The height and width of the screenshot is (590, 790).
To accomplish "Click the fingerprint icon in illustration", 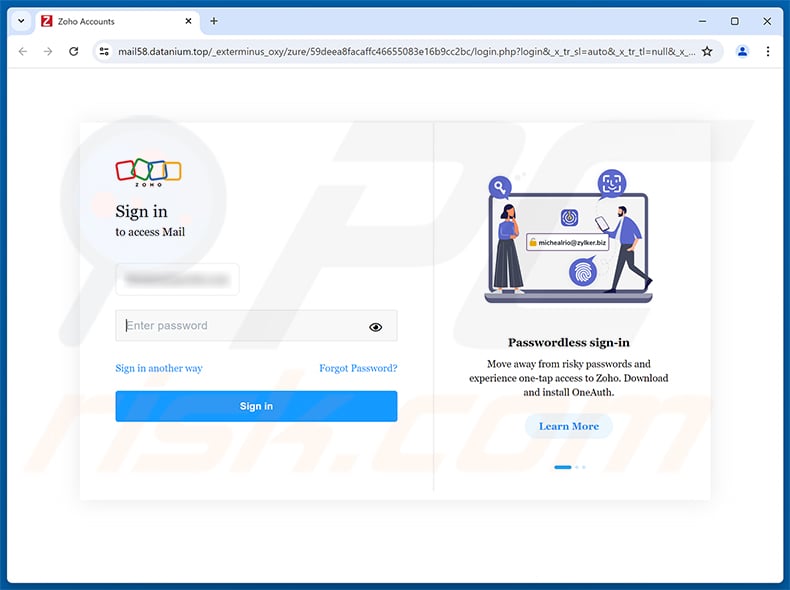I will click(x=583, y=272).
